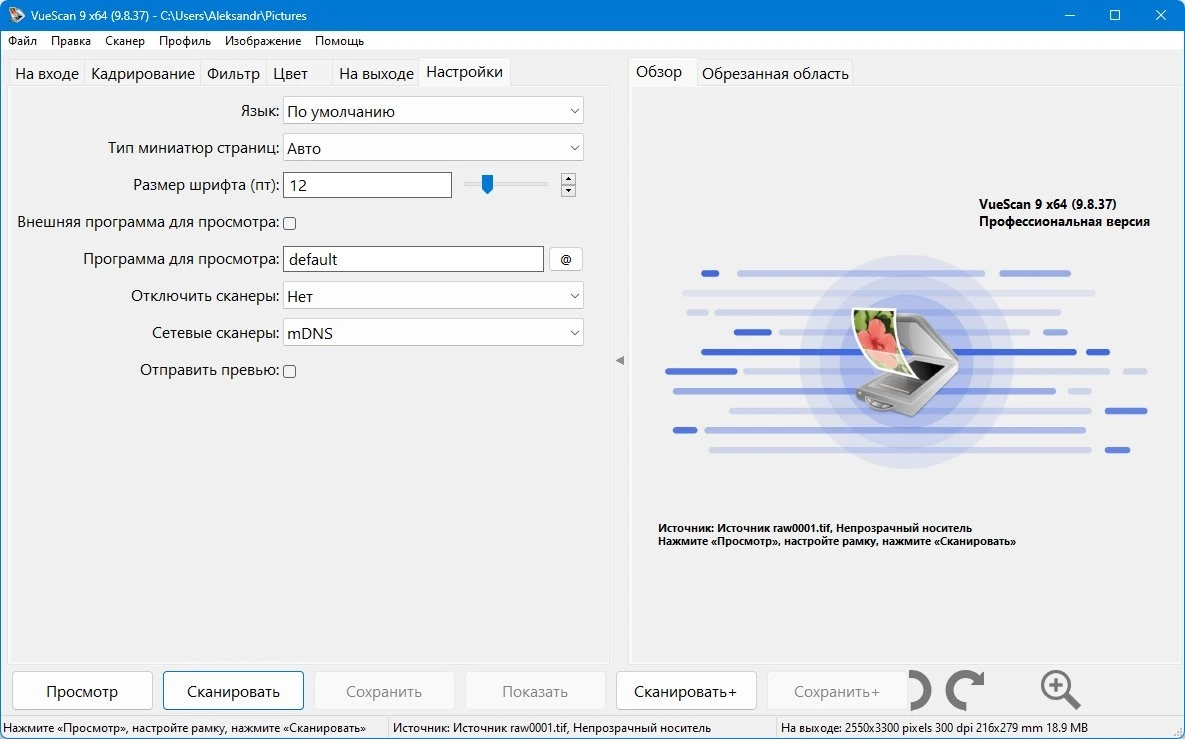Select the Настройки tab
Viewport: 1185px width, 739px height.
click(x=464, y=72)
